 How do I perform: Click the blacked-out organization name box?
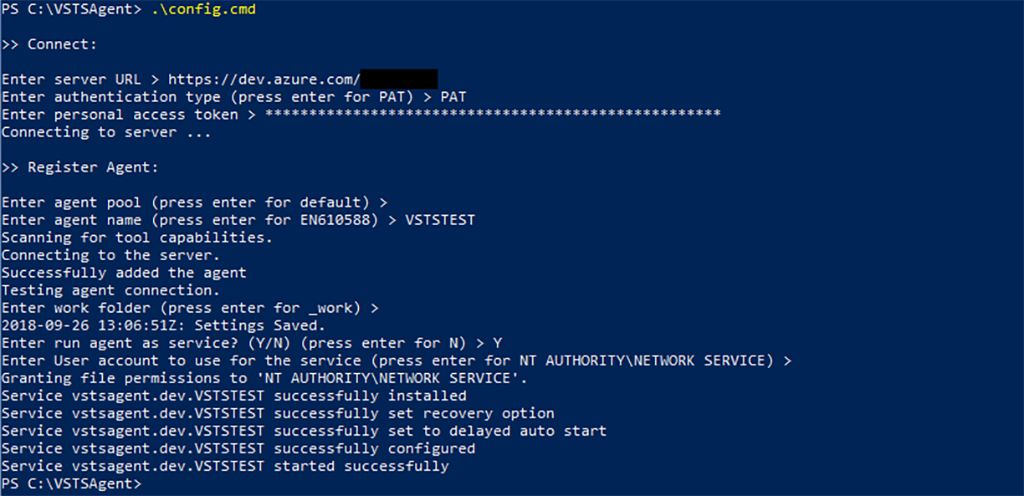coord(398,79)
